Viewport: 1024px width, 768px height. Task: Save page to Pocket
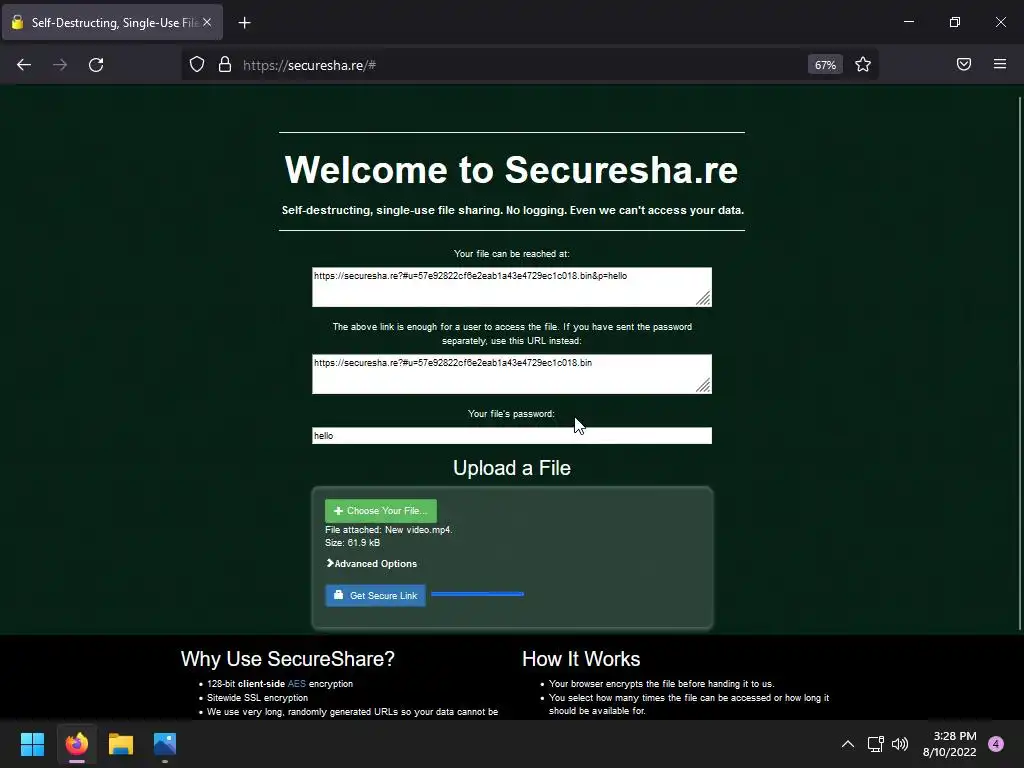964,64
